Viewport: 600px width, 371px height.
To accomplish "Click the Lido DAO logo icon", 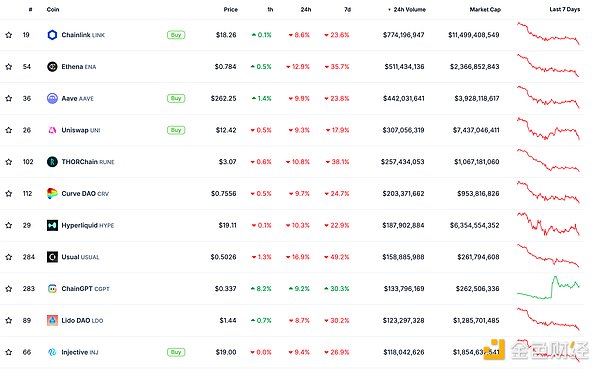I will pyautogui.click(x=52, y=321).
